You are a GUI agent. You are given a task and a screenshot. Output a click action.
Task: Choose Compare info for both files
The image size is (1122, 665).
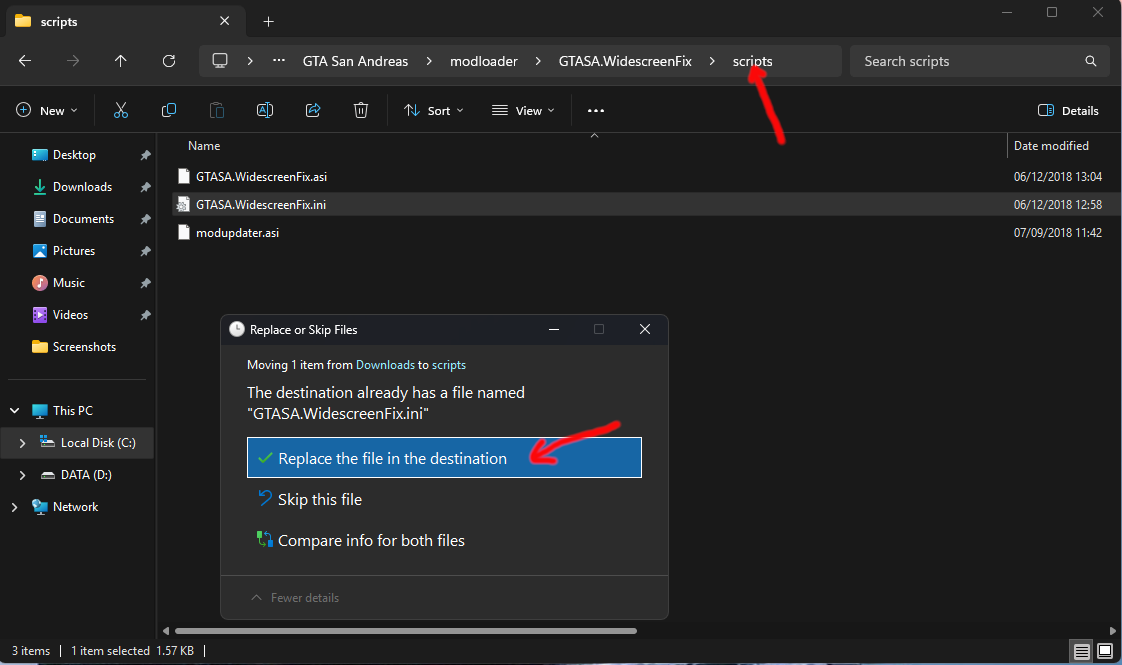coord(361,540)
